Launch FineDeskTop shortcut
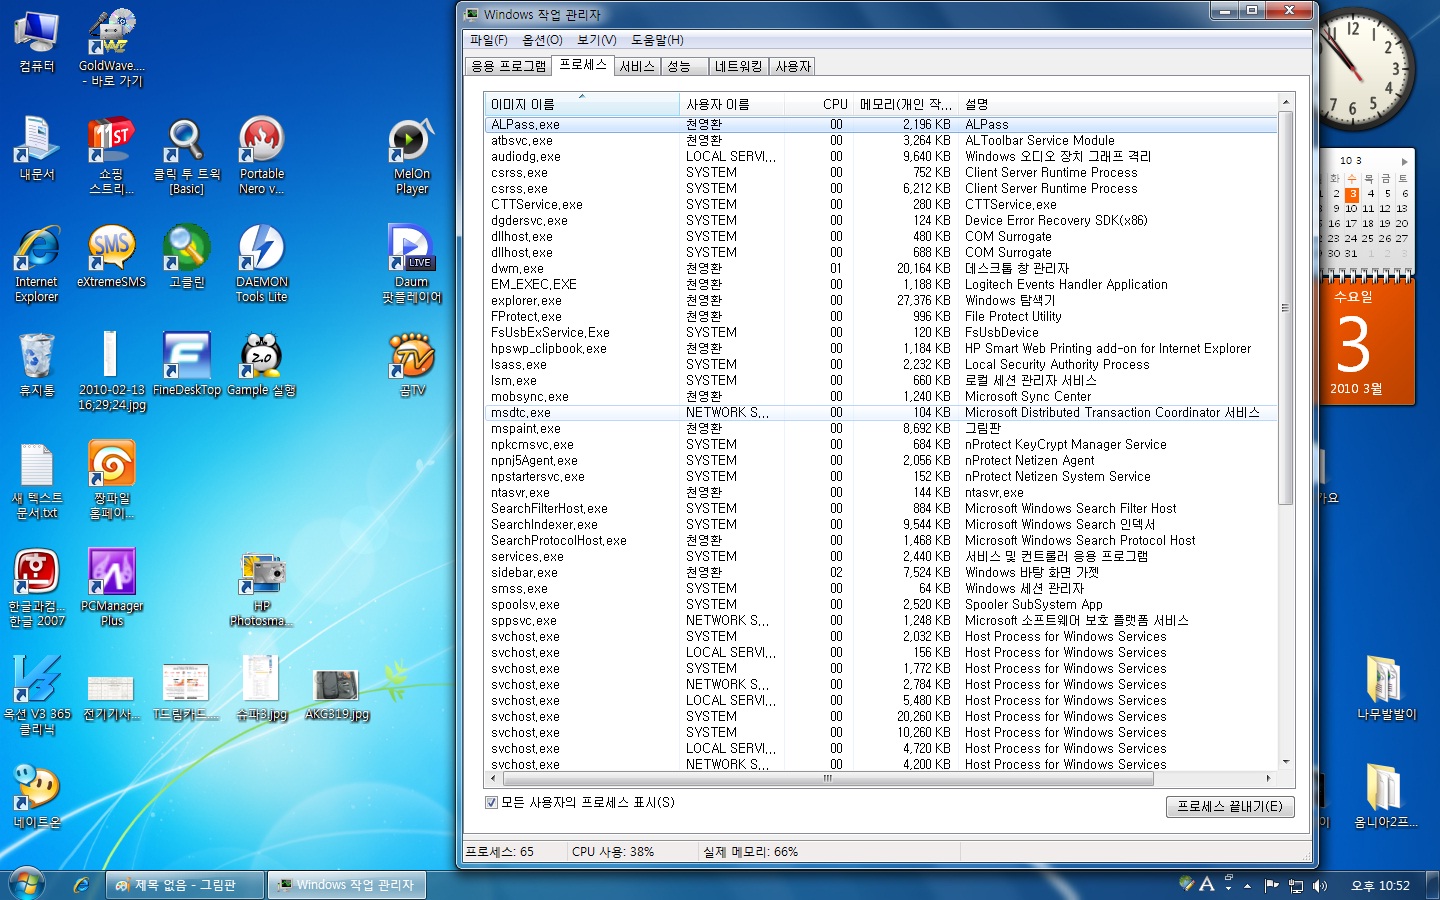Viewport: 1440px width, 900px height. pyautogui.click(x=187, y=365)
